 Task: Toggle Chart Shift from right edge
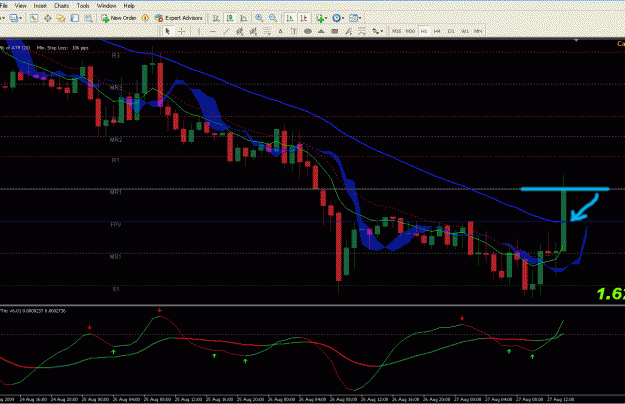(x=303, y=18)
